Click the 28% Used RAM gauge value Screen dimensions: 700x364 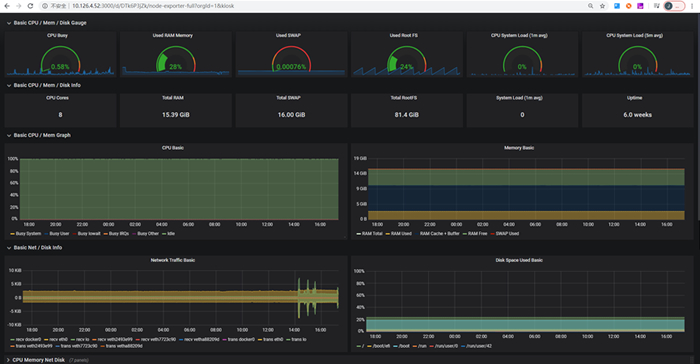click(x=175, y=67)
